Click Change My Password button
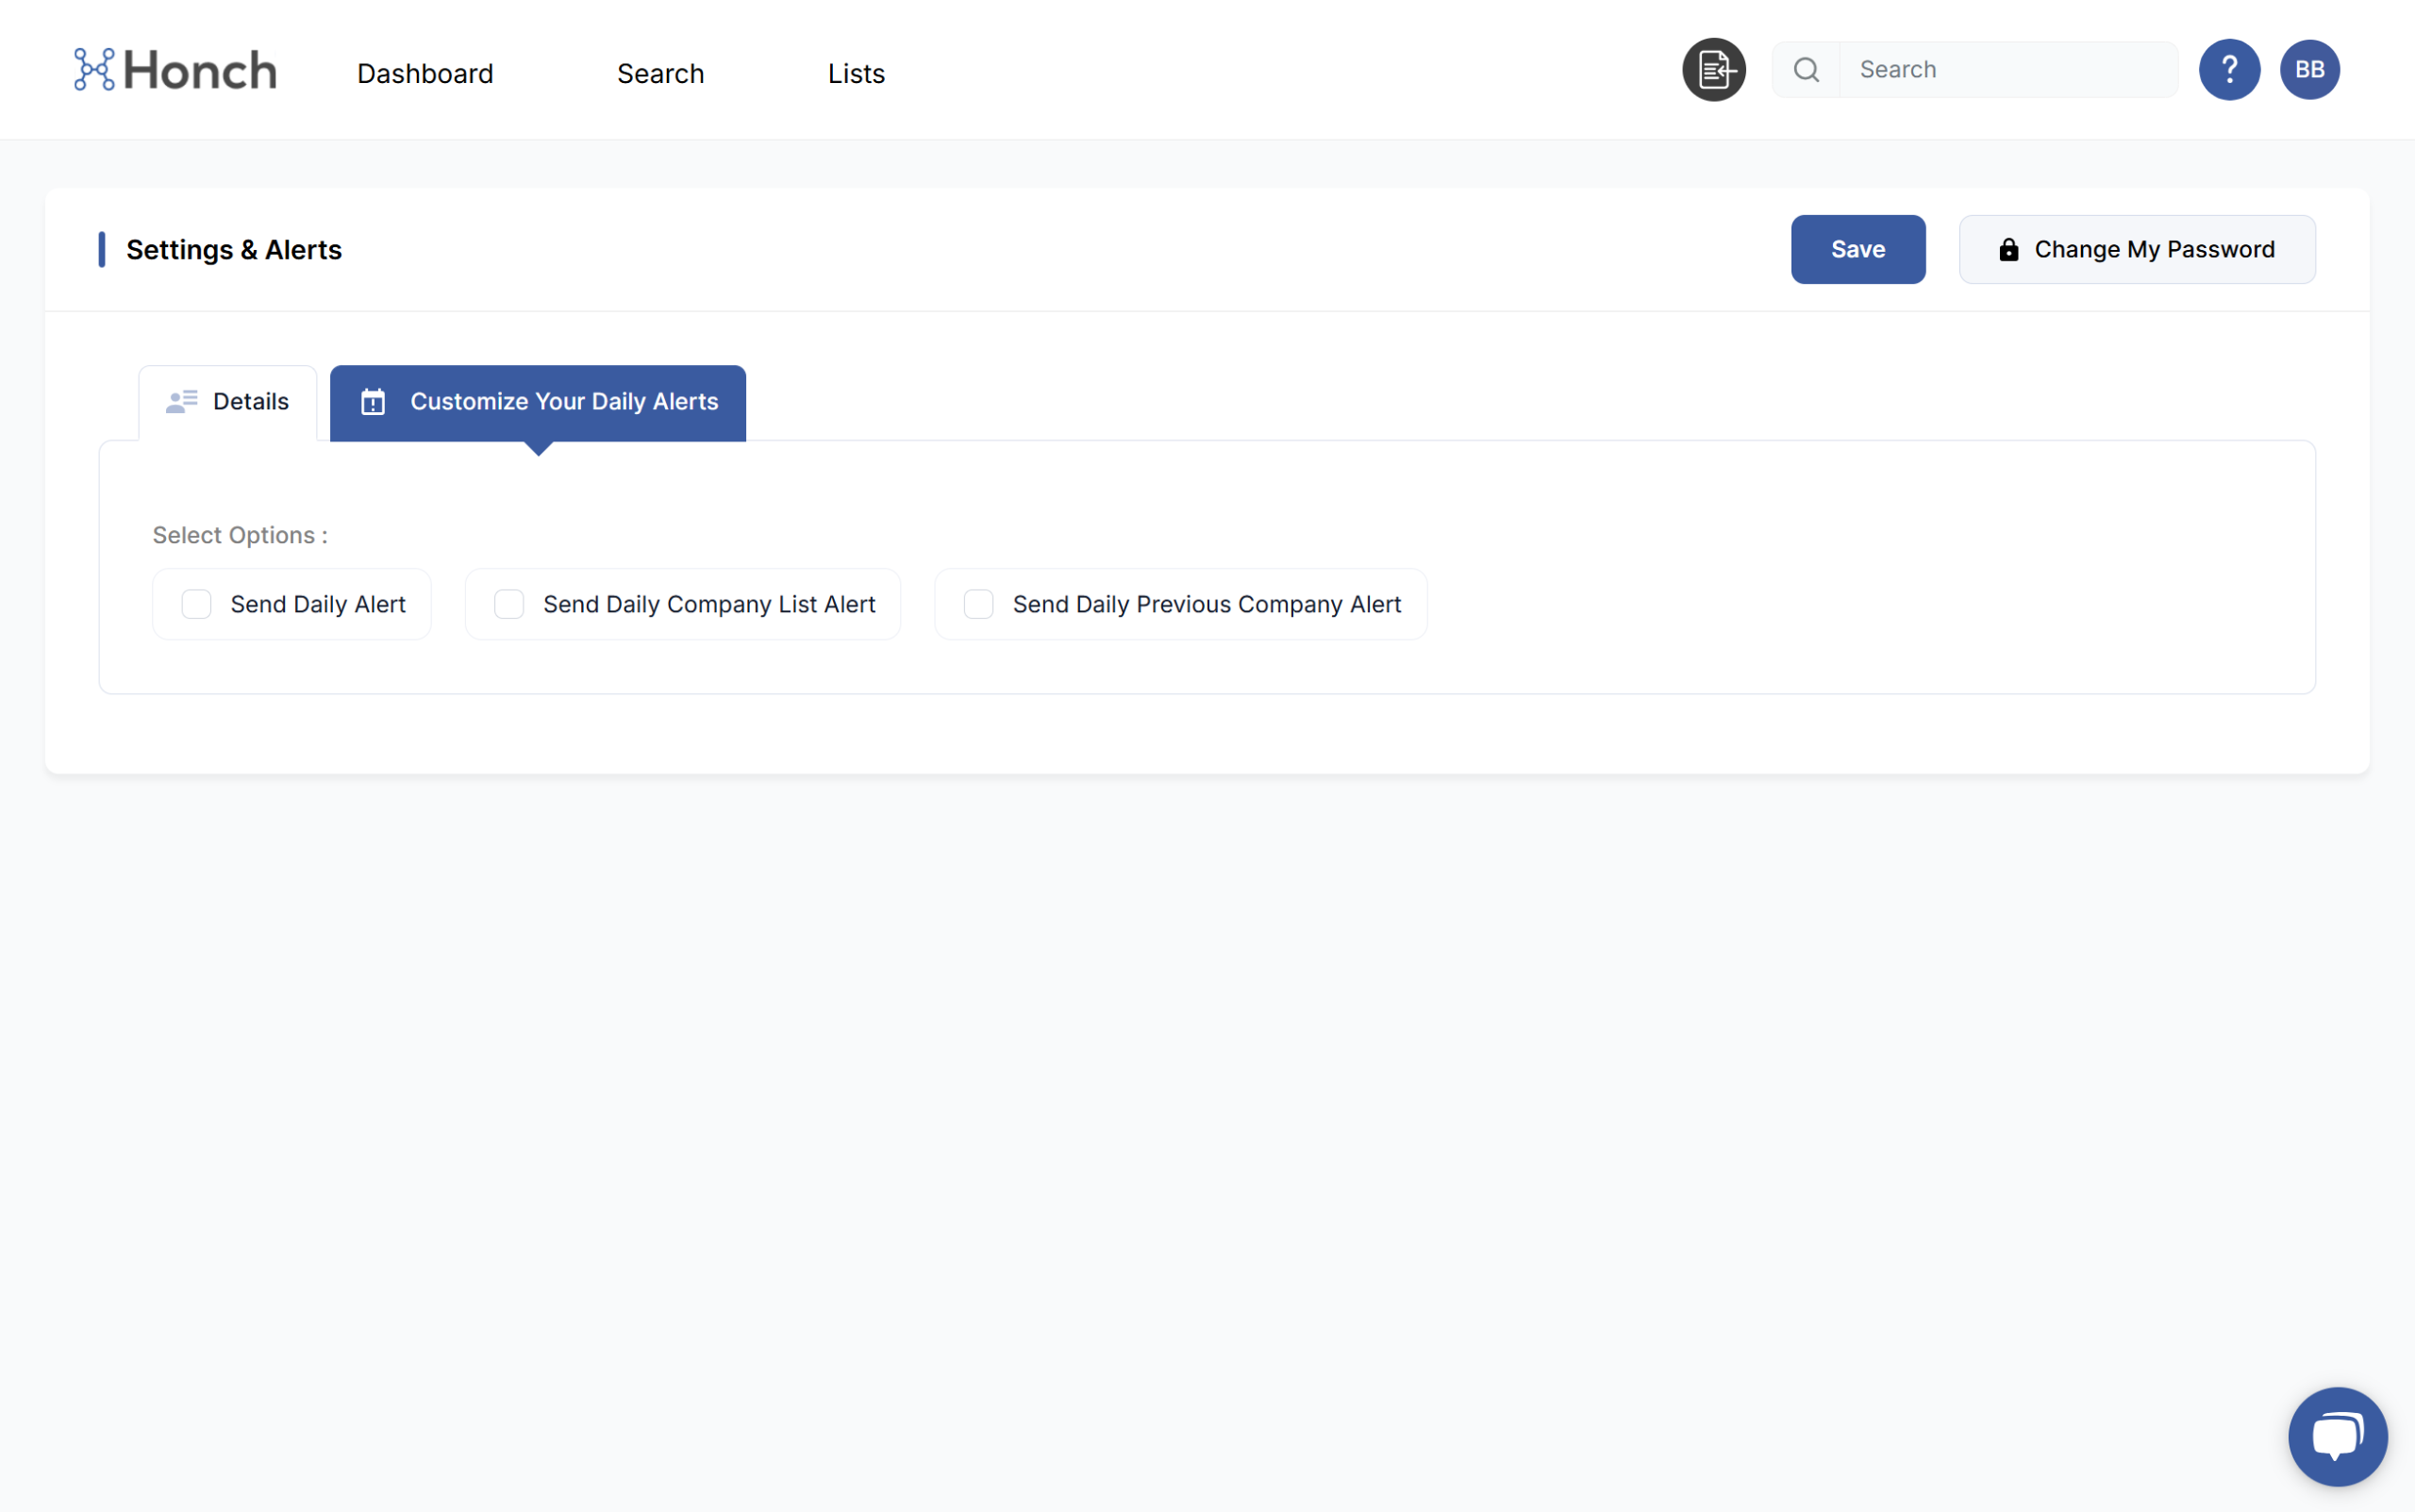Screen dimensions: 2415x1512 tap(2136, 249)
